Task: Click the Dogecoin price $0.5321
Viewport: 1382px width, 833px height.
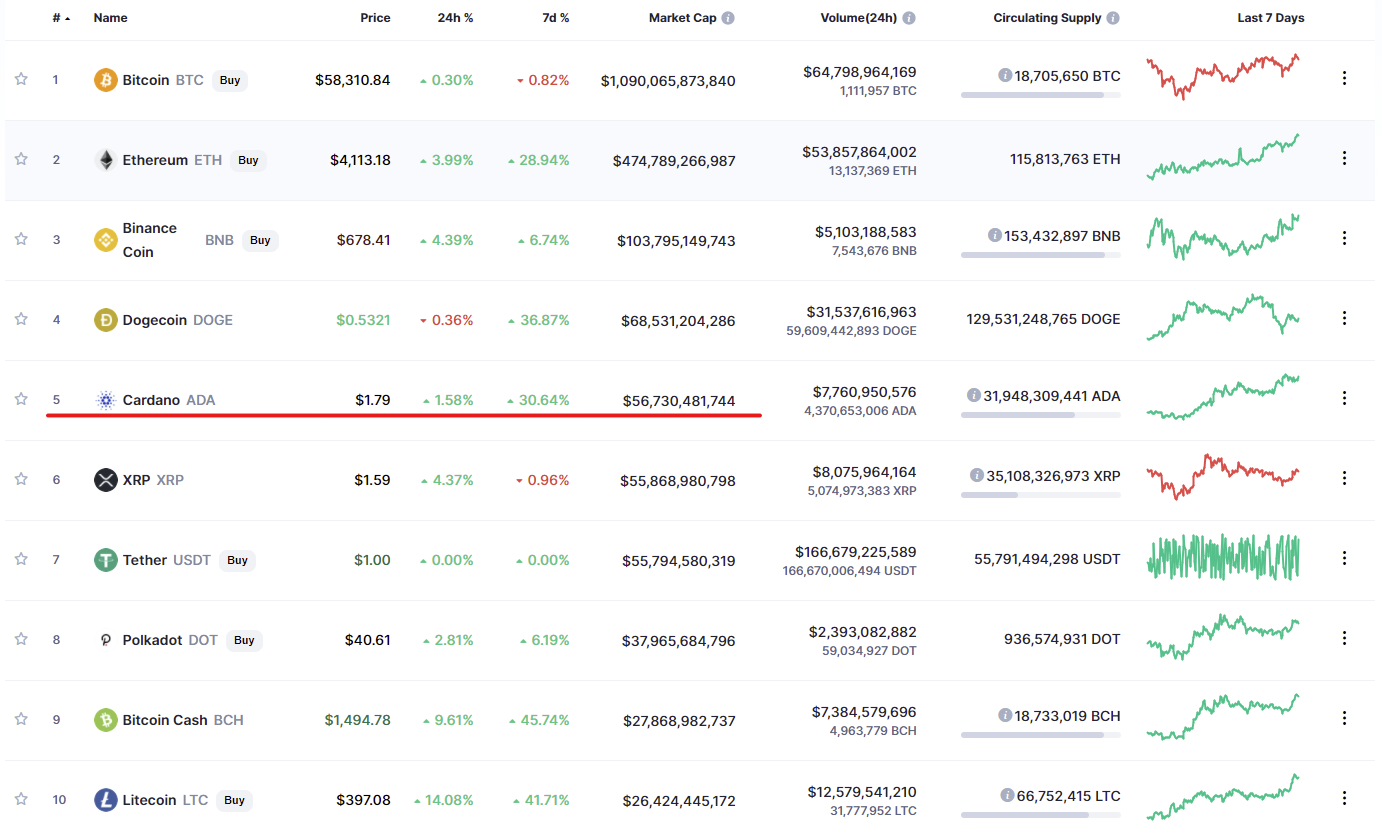Action: [x=363, y=320]
